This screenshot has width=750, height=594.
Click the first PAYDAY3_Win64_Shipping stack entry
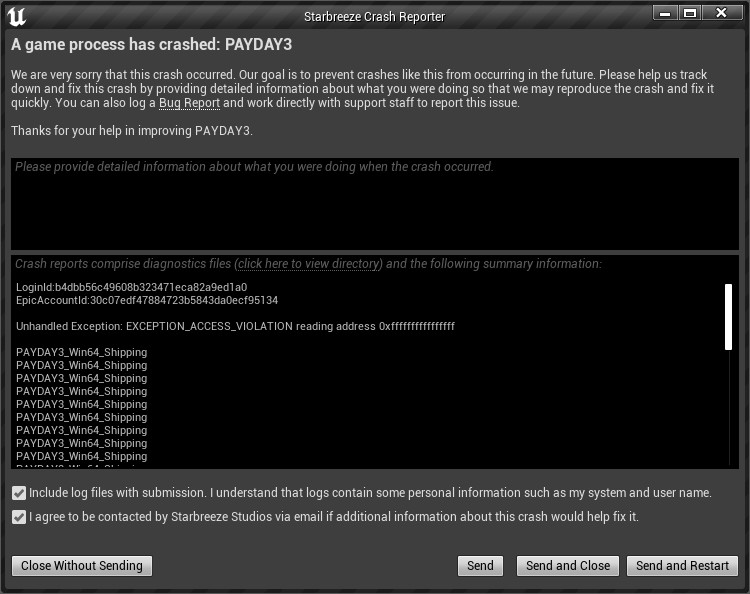[81, 352]
